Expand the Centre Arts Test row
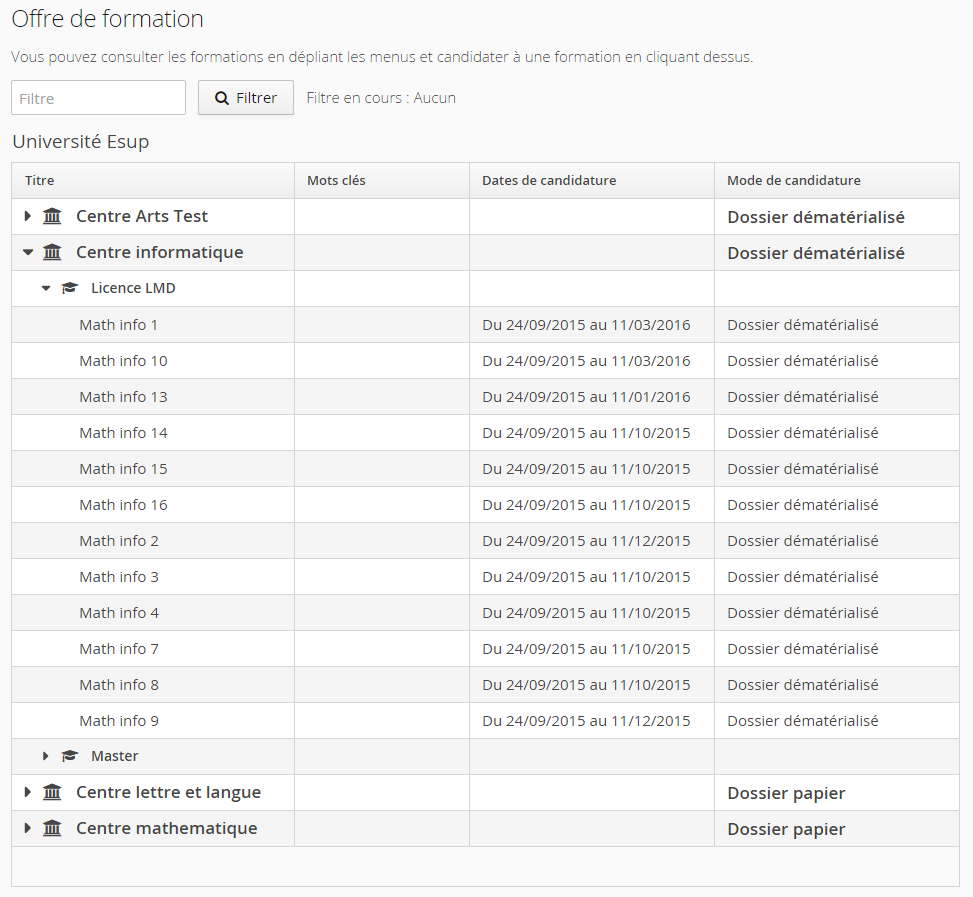The image size is (973, 897). click(28, 217)
